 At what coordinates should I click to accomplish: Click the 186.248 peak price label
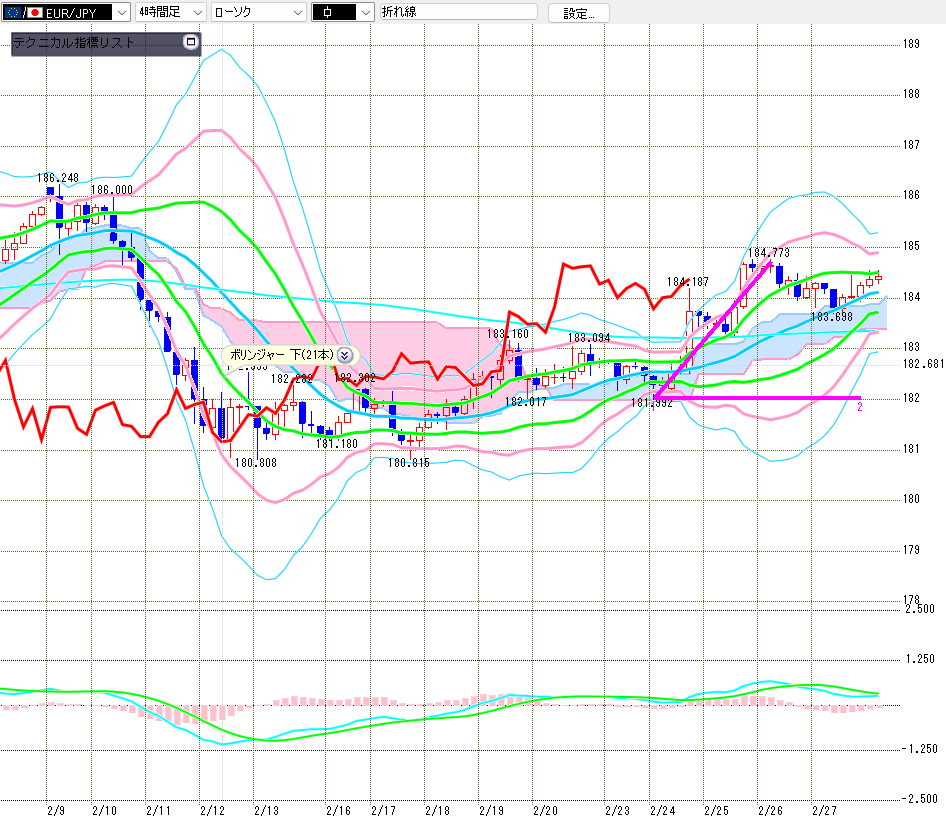click(x=58, y=178)
